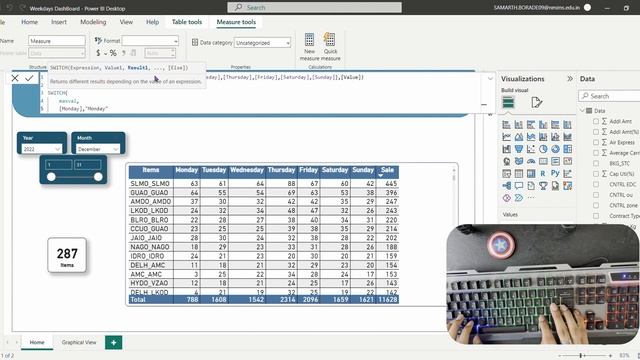The height and width of the screenshot is (360, 640).
Task: Check the Addl Amt(%) field
Action: (596, 132)
